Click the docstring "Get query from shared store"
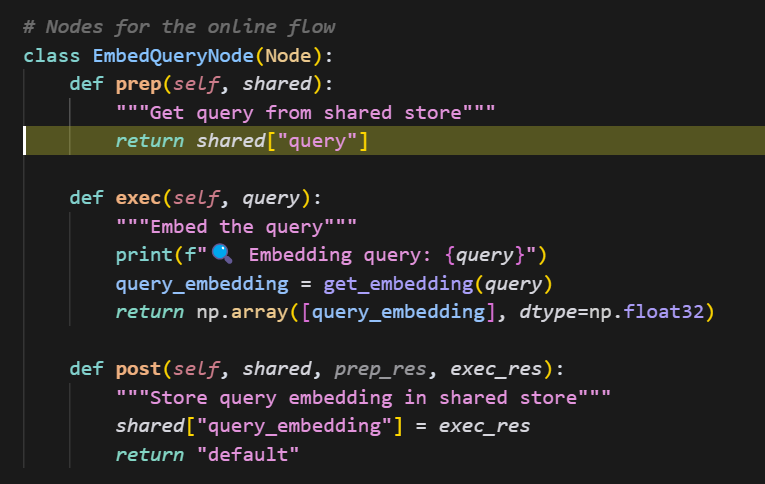This screenshot has width=765, height=484. tap(305, 113)
